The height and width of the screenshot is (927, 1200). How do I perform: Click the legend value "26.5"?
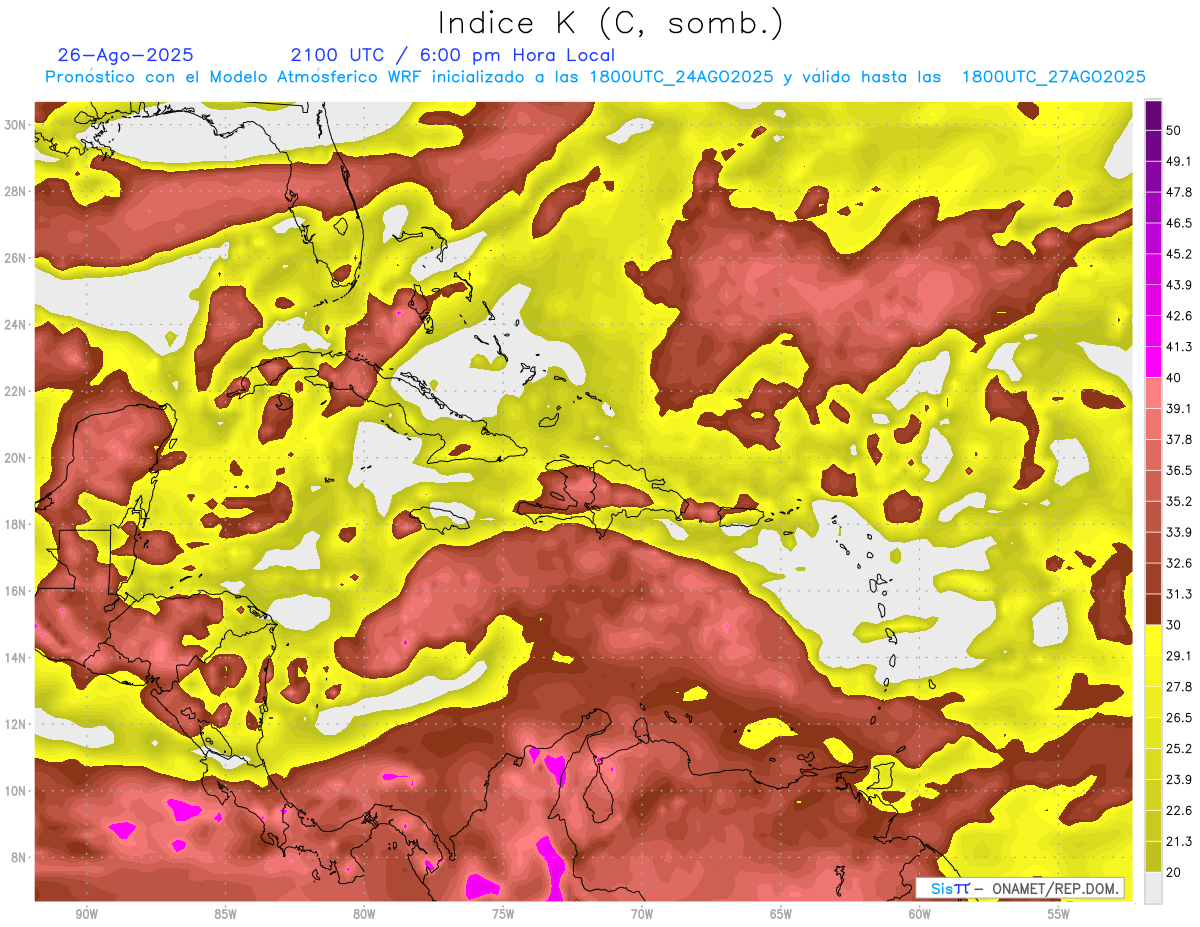click(x=1179, y=718)
